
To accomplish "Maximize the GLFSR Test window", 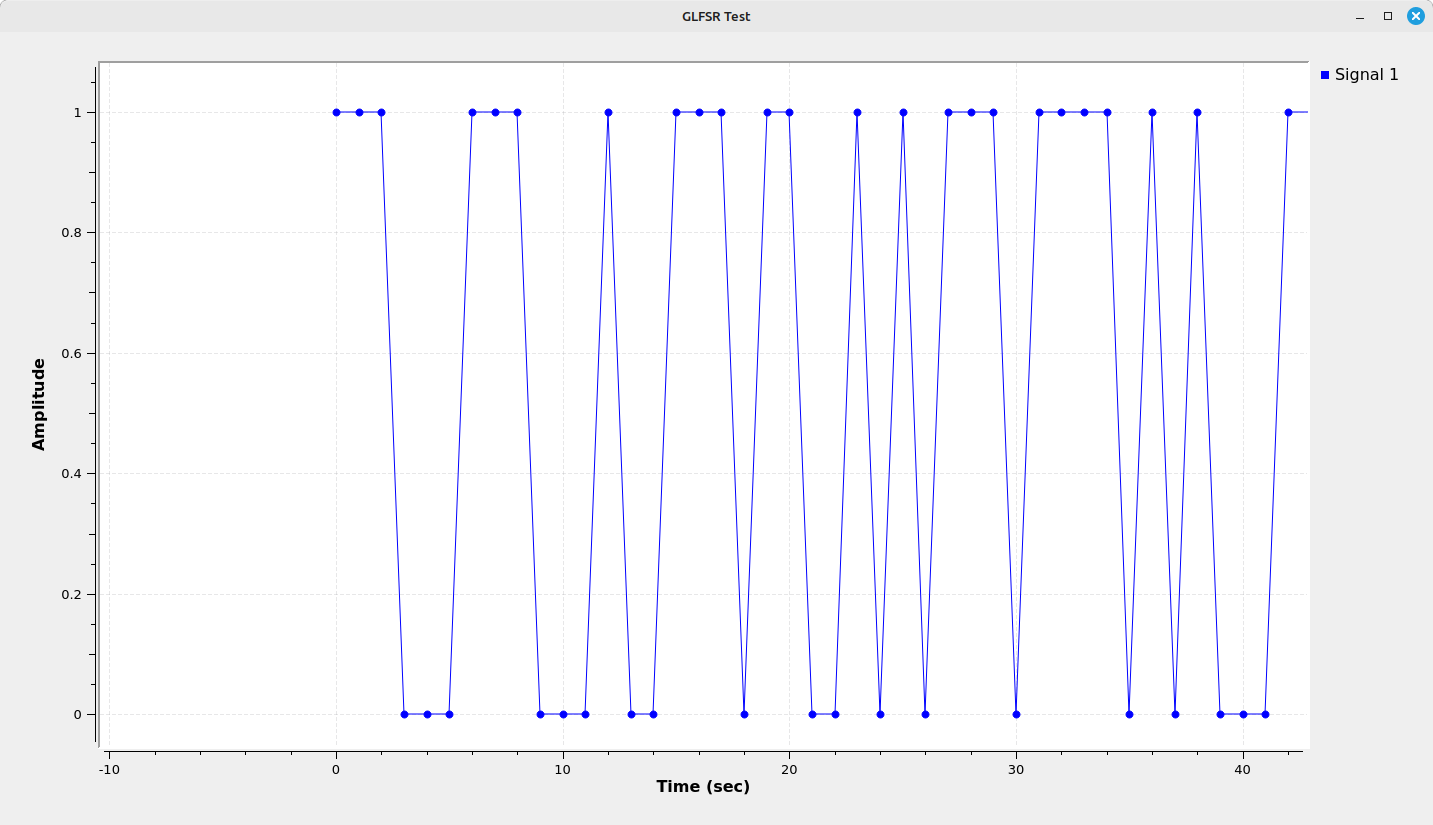I will (x=1387, y=16).
